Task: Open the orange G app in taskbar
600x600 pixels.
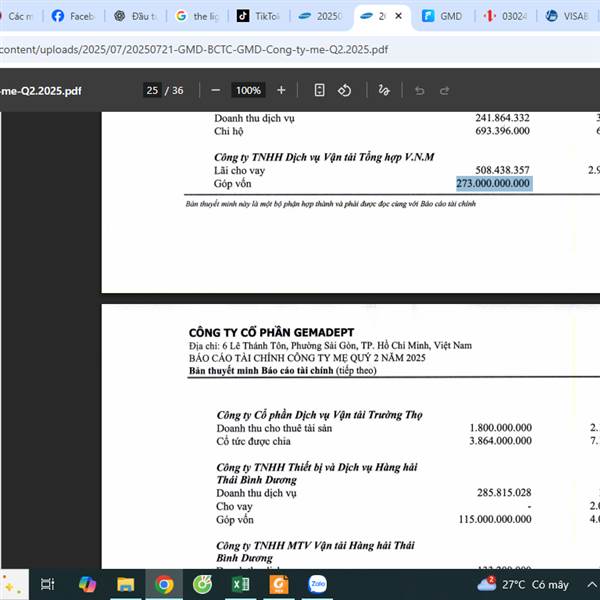Action: pyautogui.click(x=279, y=584)
